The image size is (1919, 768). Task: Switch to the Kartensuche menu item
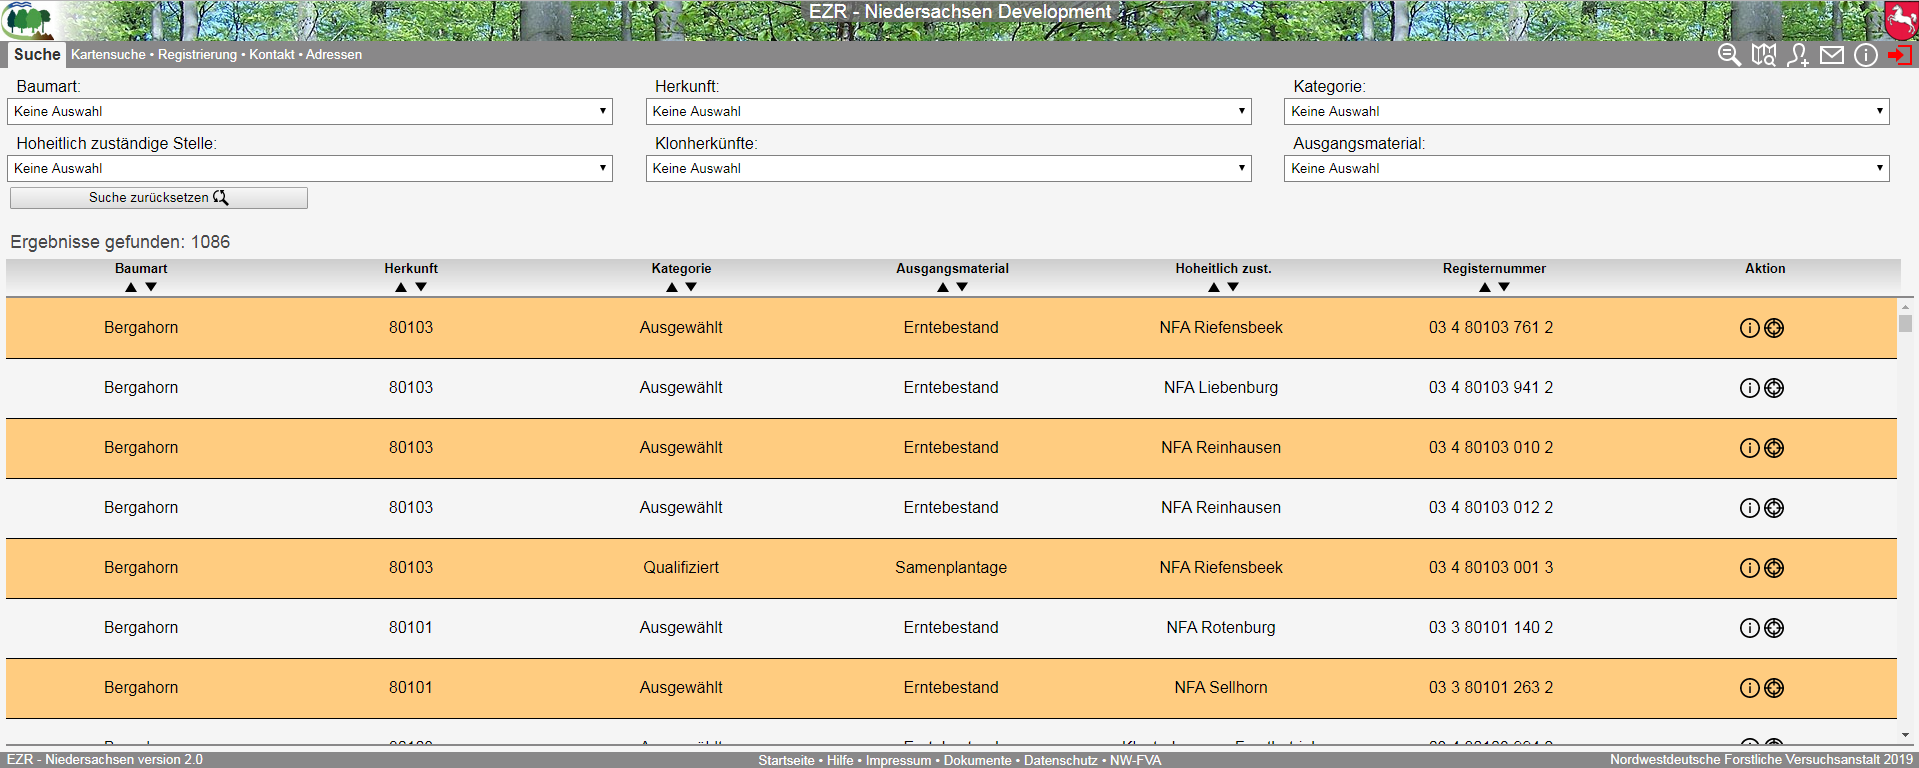(108, 55)
